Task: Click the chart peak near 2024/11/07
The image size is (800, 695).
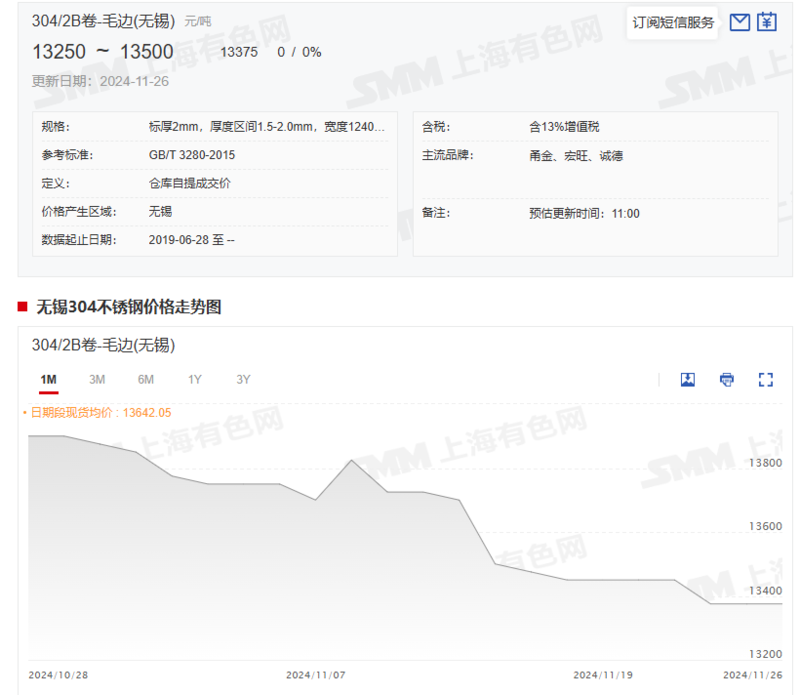Action: coord(352,460)
